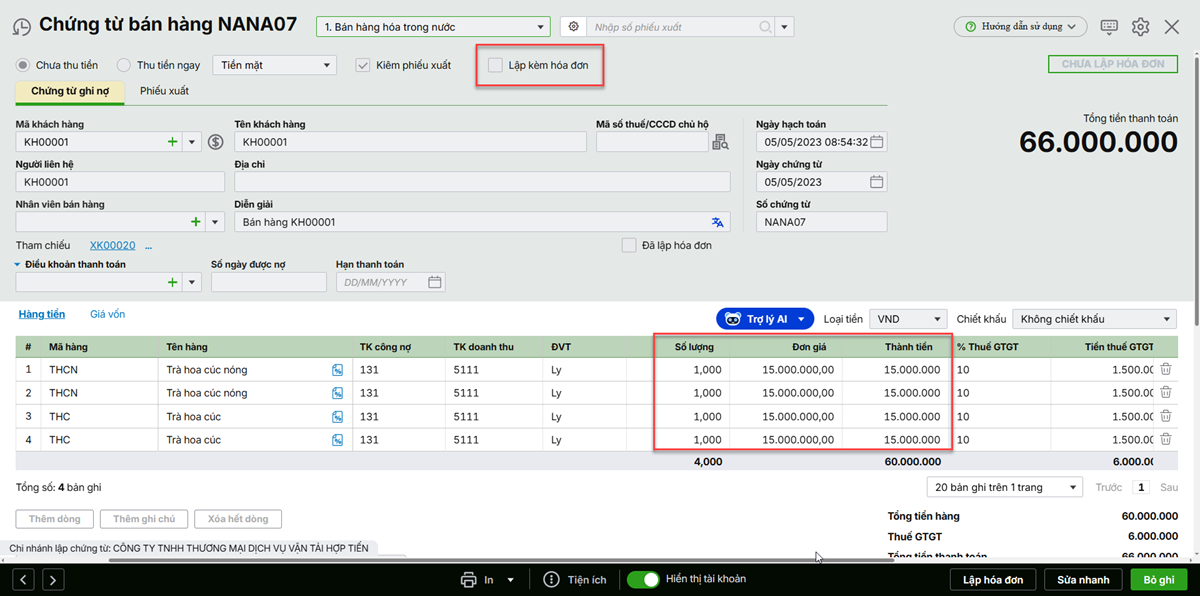Toggle Hiển thị tài khoản switch
Screen dimensions: 1200x596
click(643, 579)
